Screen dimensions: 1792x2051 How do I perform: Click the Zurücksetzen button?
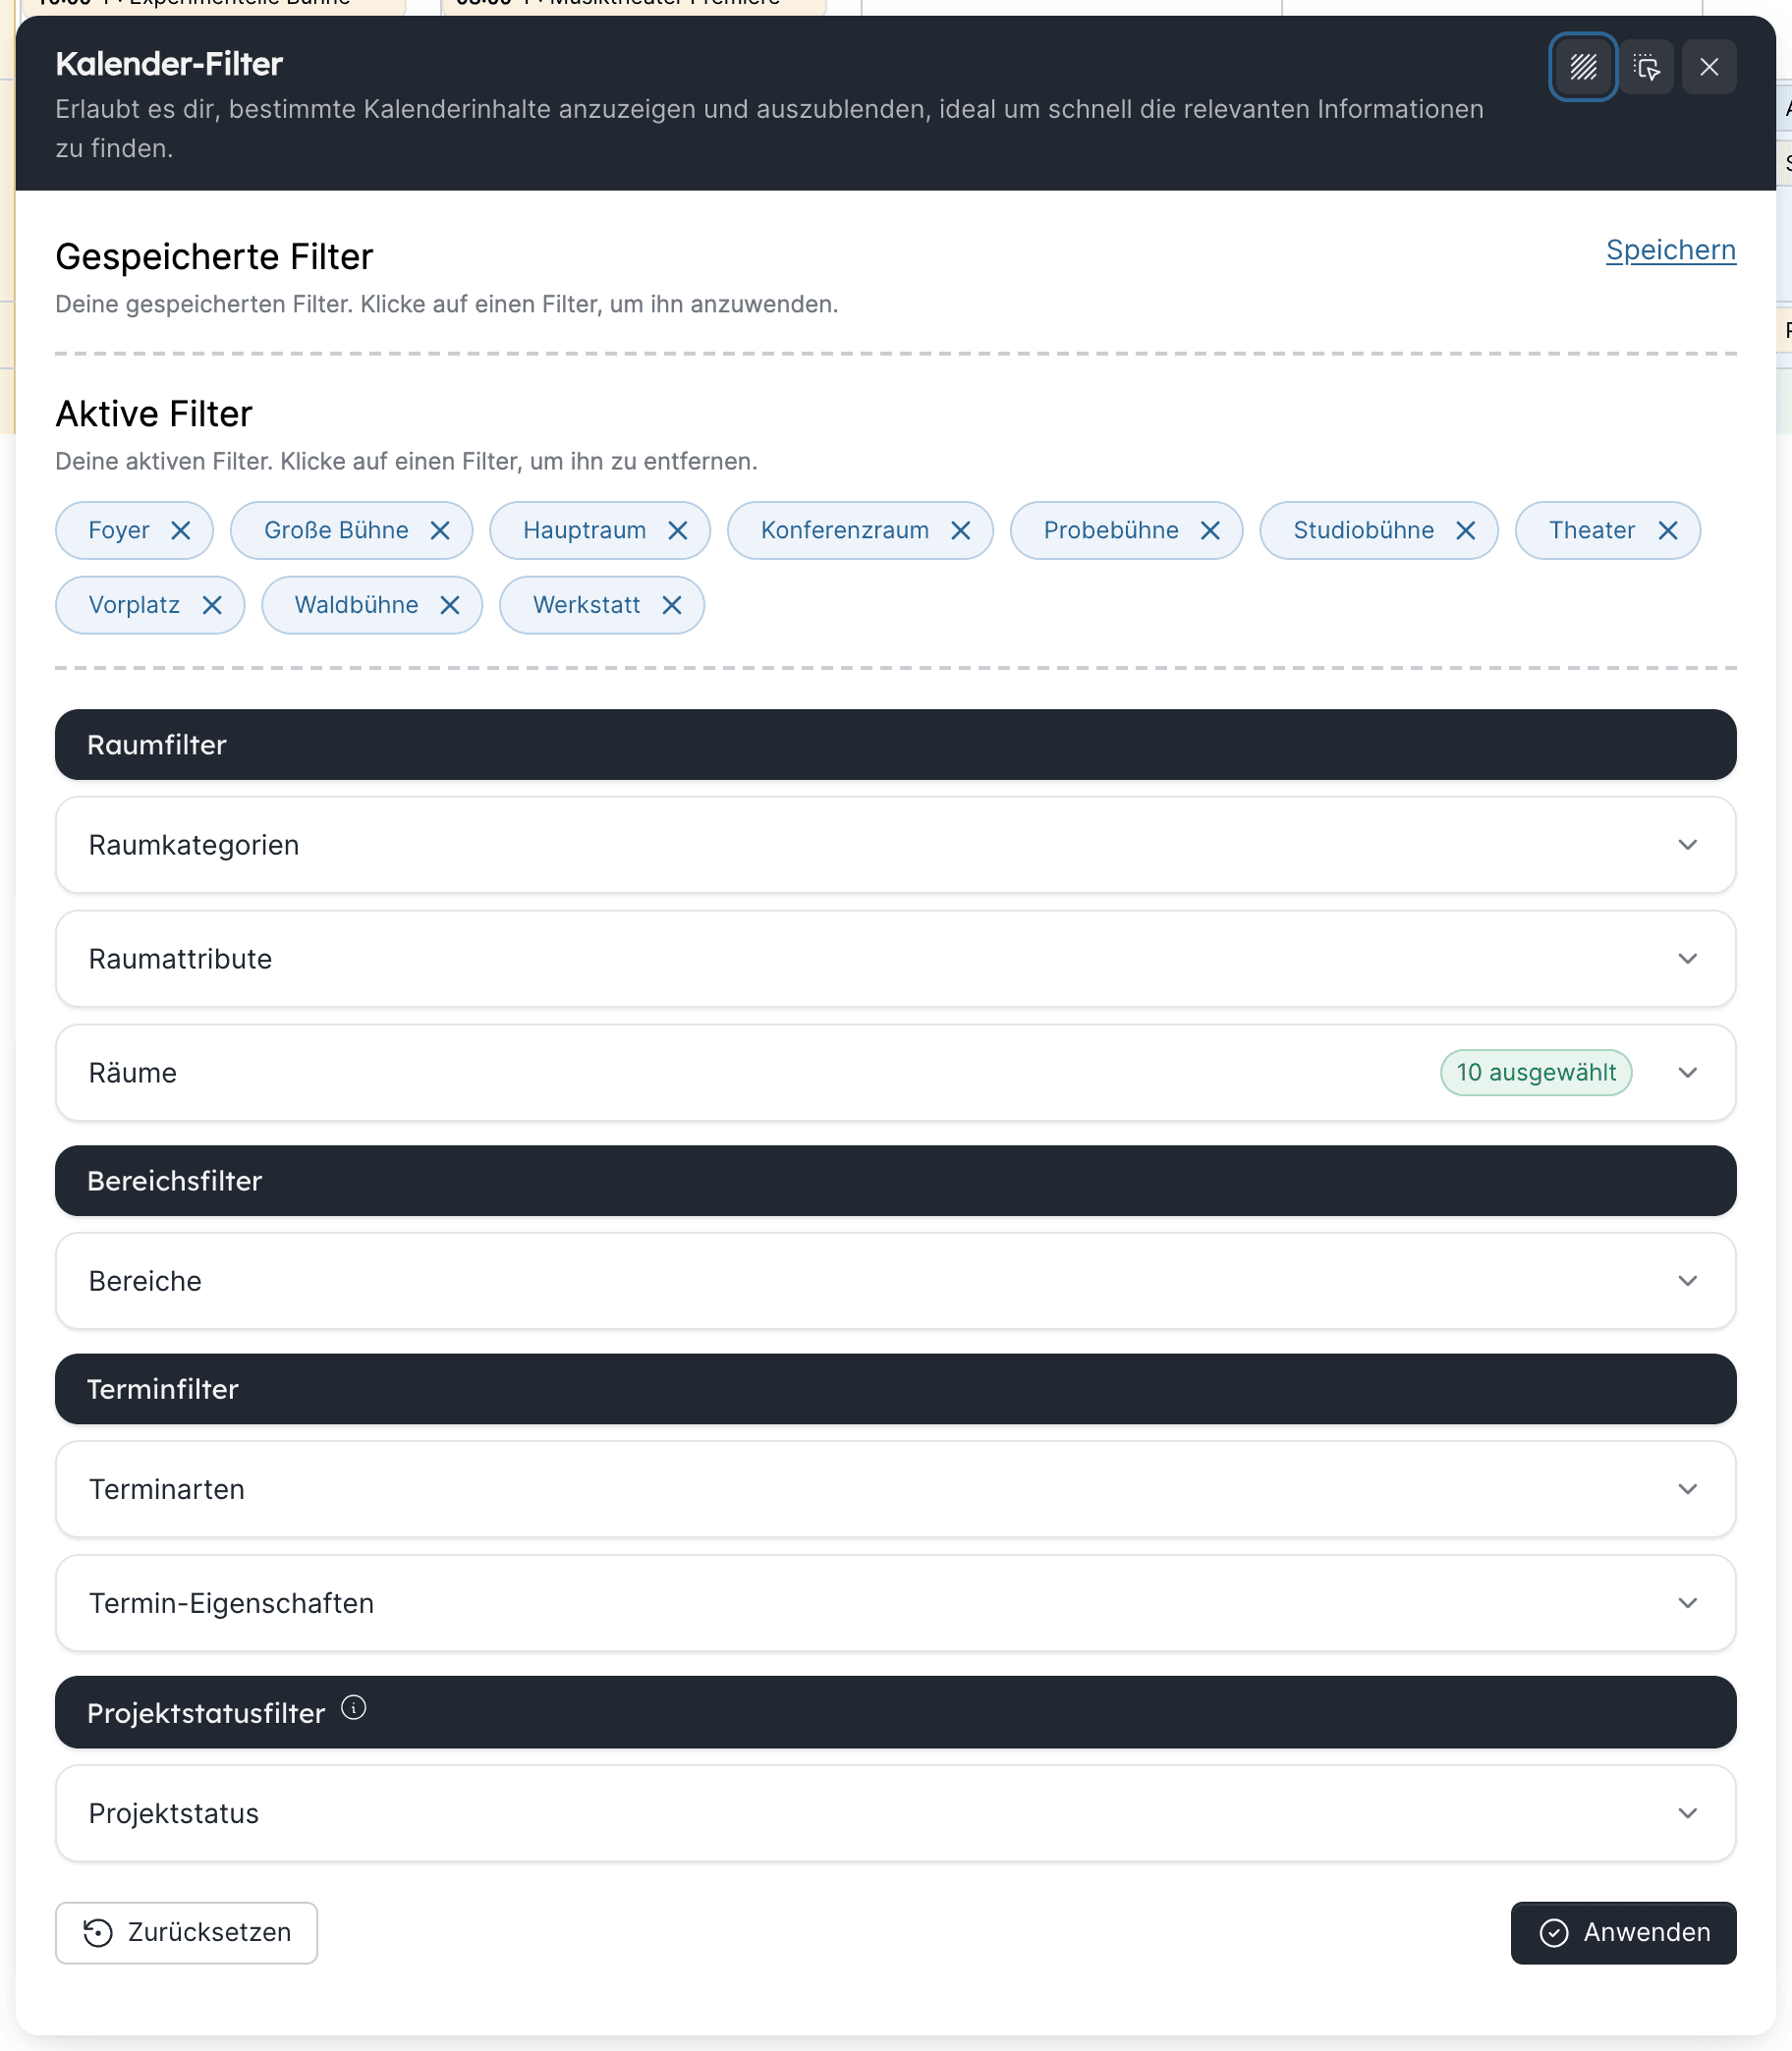tap(186, 1933)
